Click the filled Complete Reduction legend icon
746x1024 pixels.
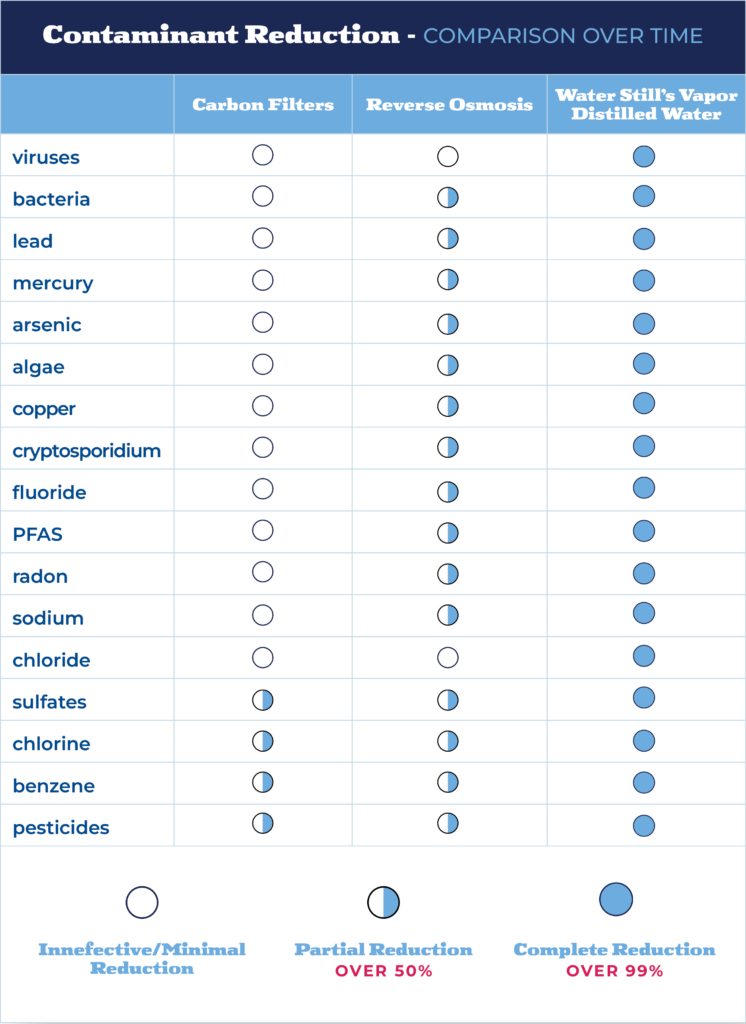[616, 899]
